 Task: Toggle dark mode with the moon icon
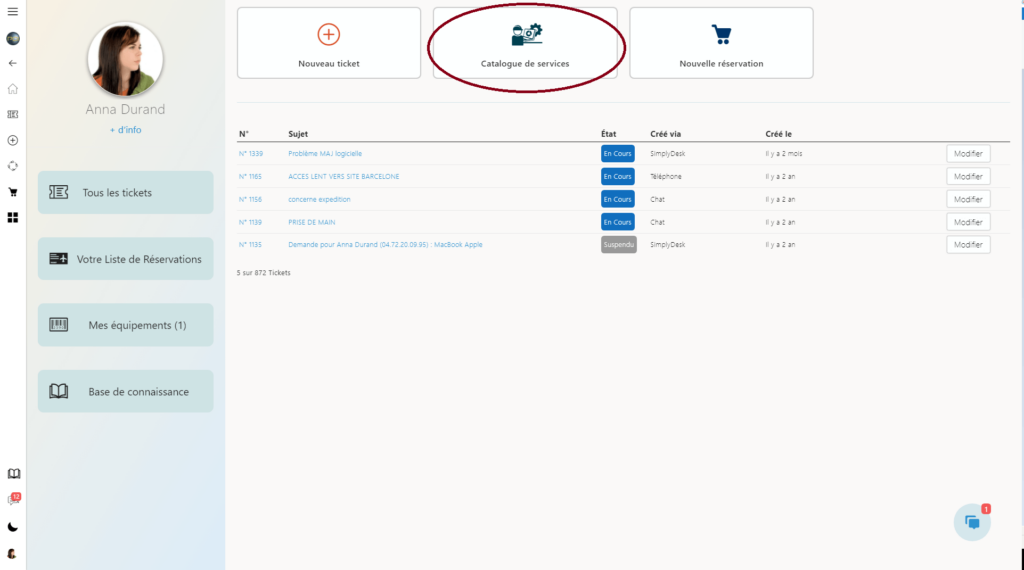pyautogui.click(x=13, y=527)
